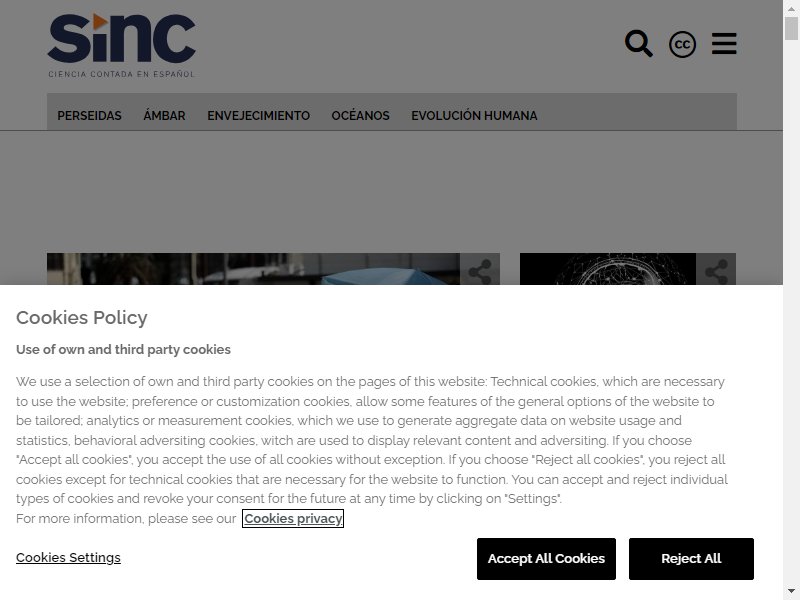Share the main article image
The width and height of the screenshot is (800, 600).
pos(480,269)
